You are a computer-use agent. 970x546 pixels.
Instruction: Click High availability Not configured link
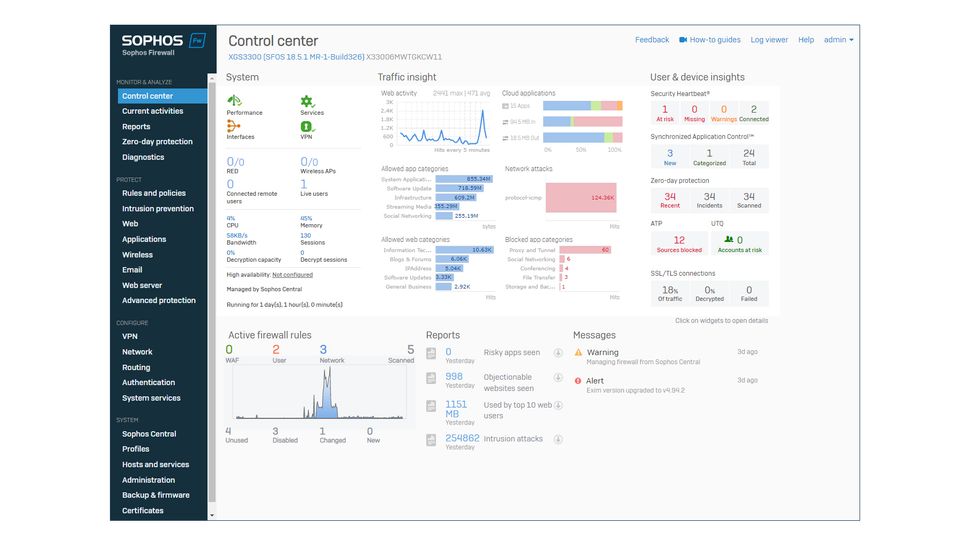(293, 275)
